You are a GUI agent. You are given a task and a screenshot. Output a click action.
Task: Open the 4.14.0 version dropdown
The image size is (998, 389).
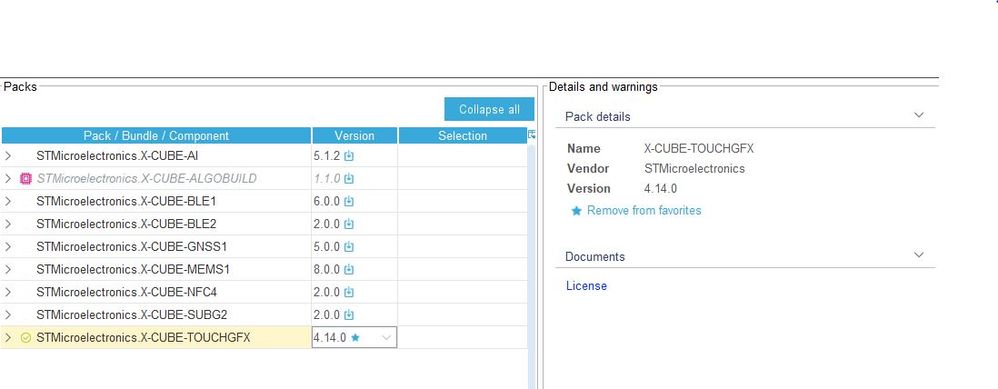(386, 338)
